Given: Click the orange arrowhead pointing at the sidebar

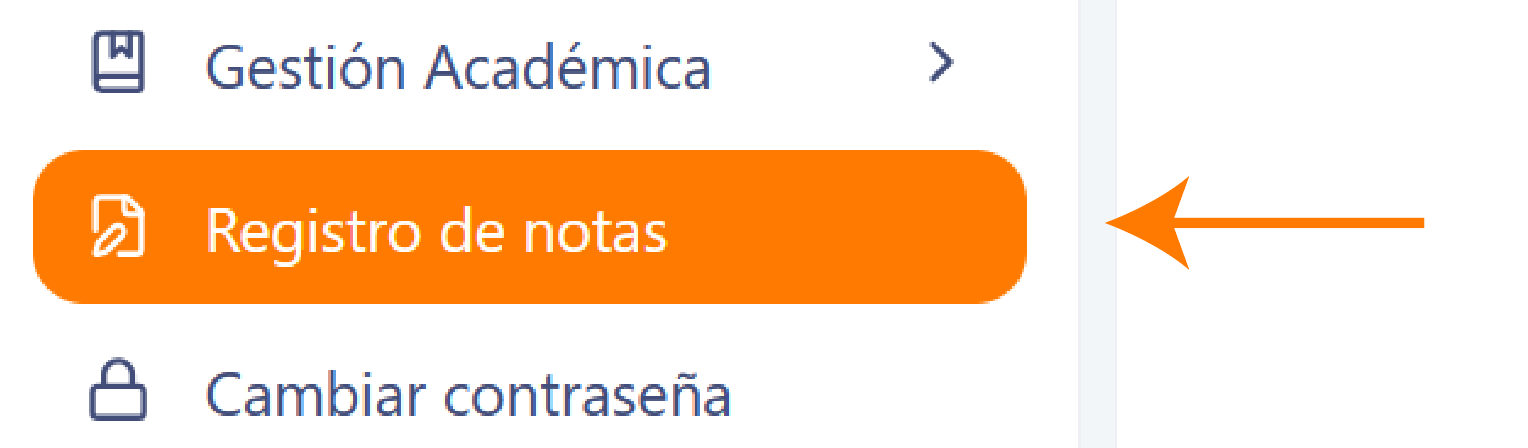Looking at the screenshot, I should (1148, 223).
